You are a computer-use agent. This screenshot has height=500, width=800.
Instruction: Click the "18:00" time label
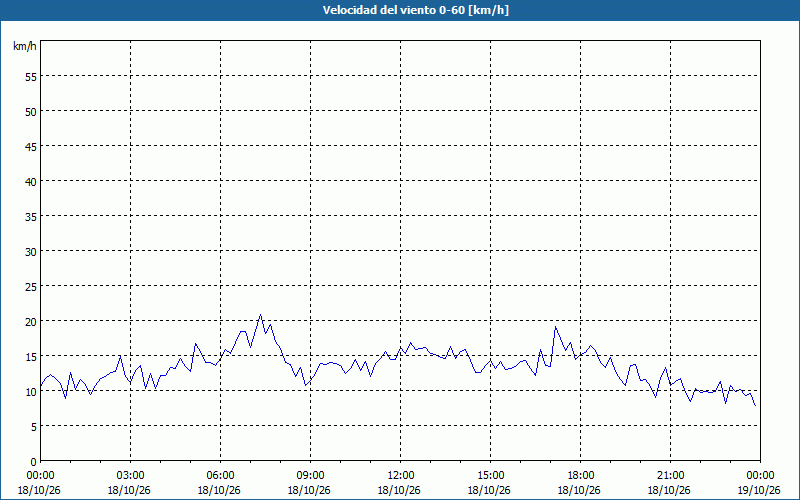coord(580,476)
